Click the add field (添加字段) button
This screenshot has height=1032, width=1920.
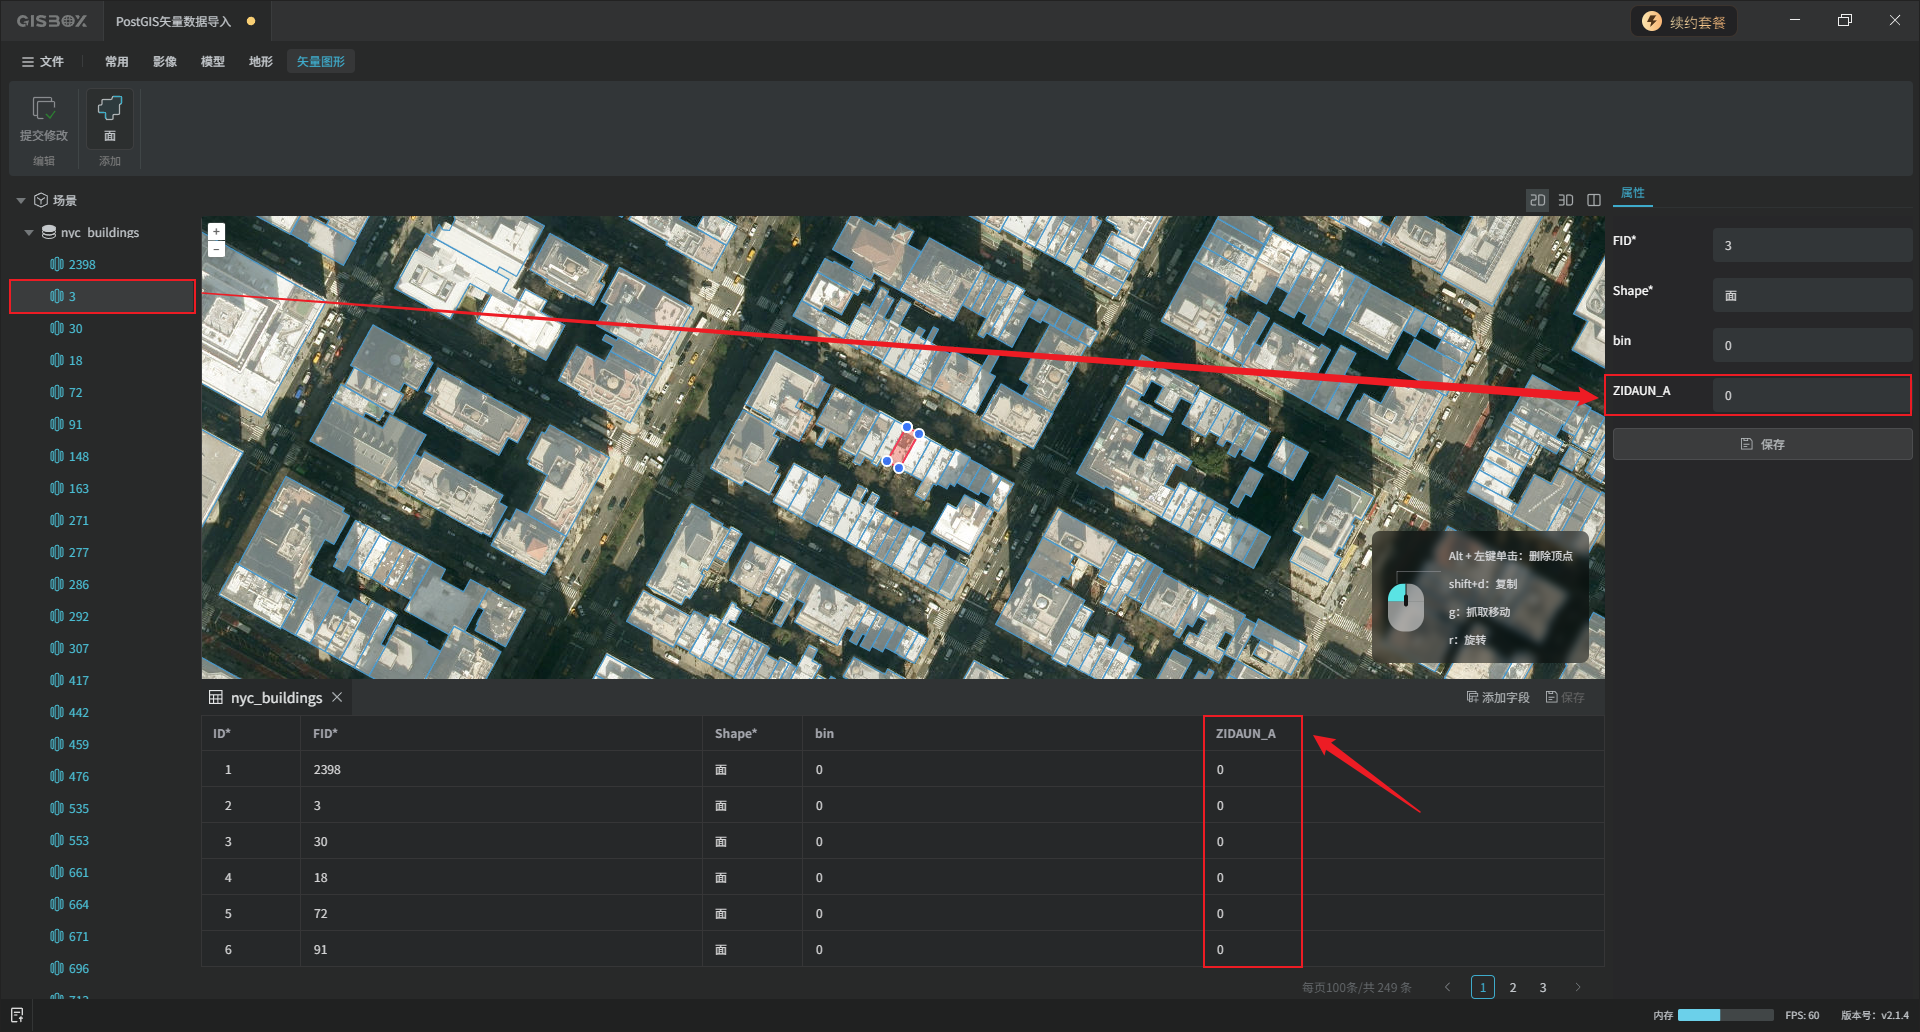pyautogui.click(x=1497, y=698)
